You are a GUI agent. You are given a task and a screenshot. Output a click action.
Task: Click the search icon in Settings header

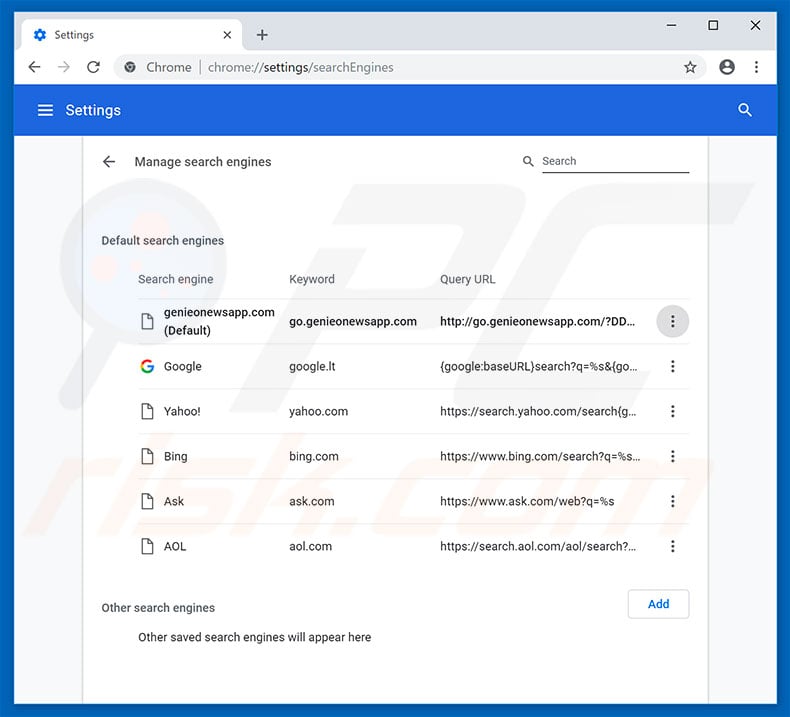tap(745, 110)
